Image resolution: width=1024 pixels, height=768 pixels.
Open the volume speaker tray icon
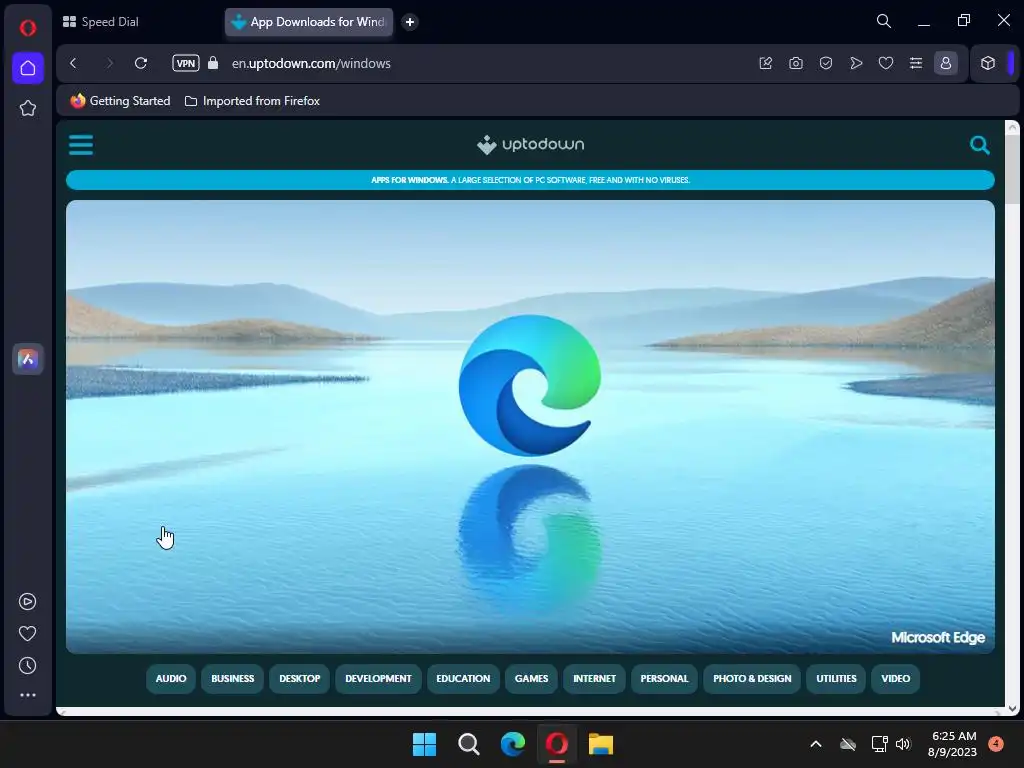tap(903, 744)
